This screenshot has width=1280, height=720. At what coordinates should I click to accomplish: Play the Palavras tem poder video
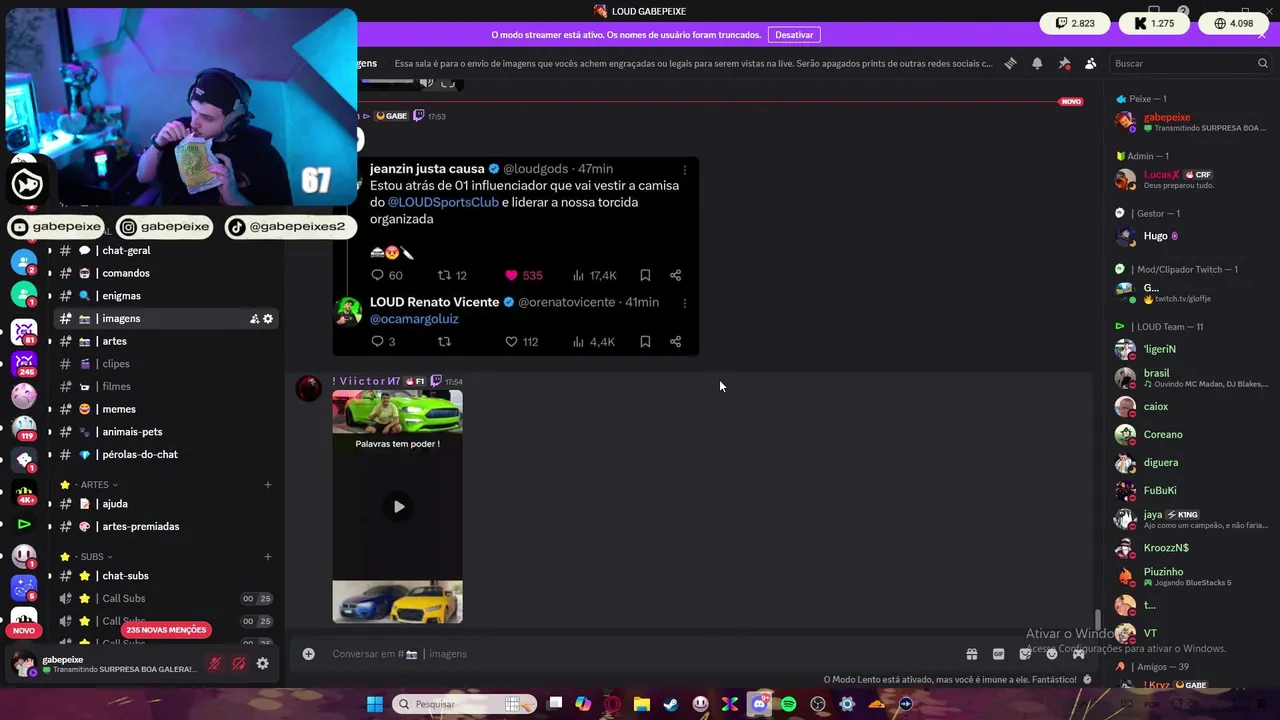click(x=398, y=507)
